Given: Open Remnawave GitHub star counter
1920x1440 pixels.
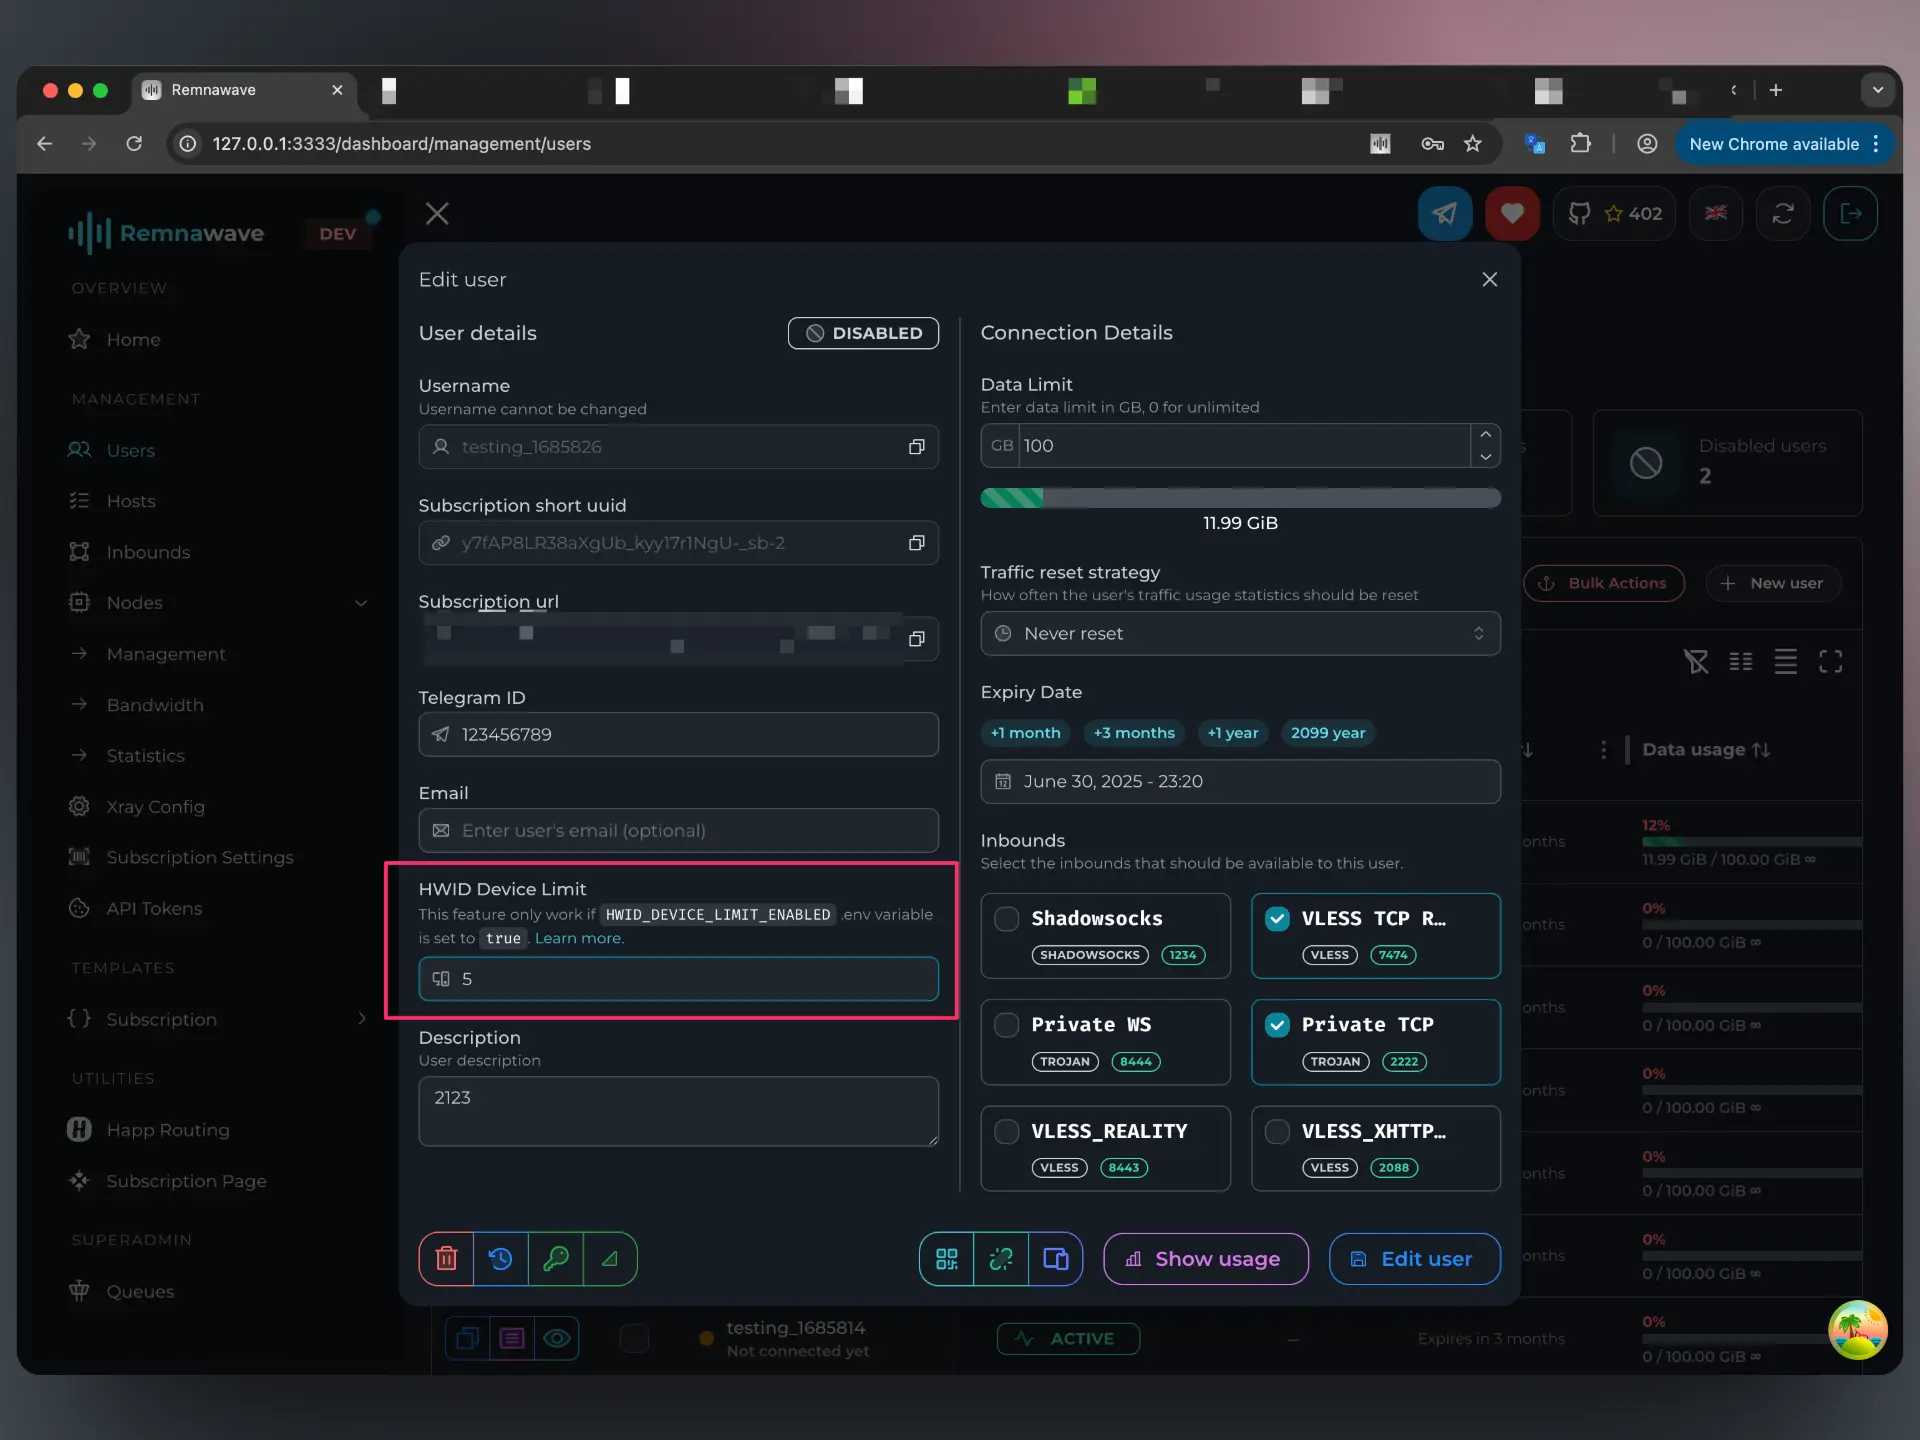Looking at the screenshot, I should 1613,213.
